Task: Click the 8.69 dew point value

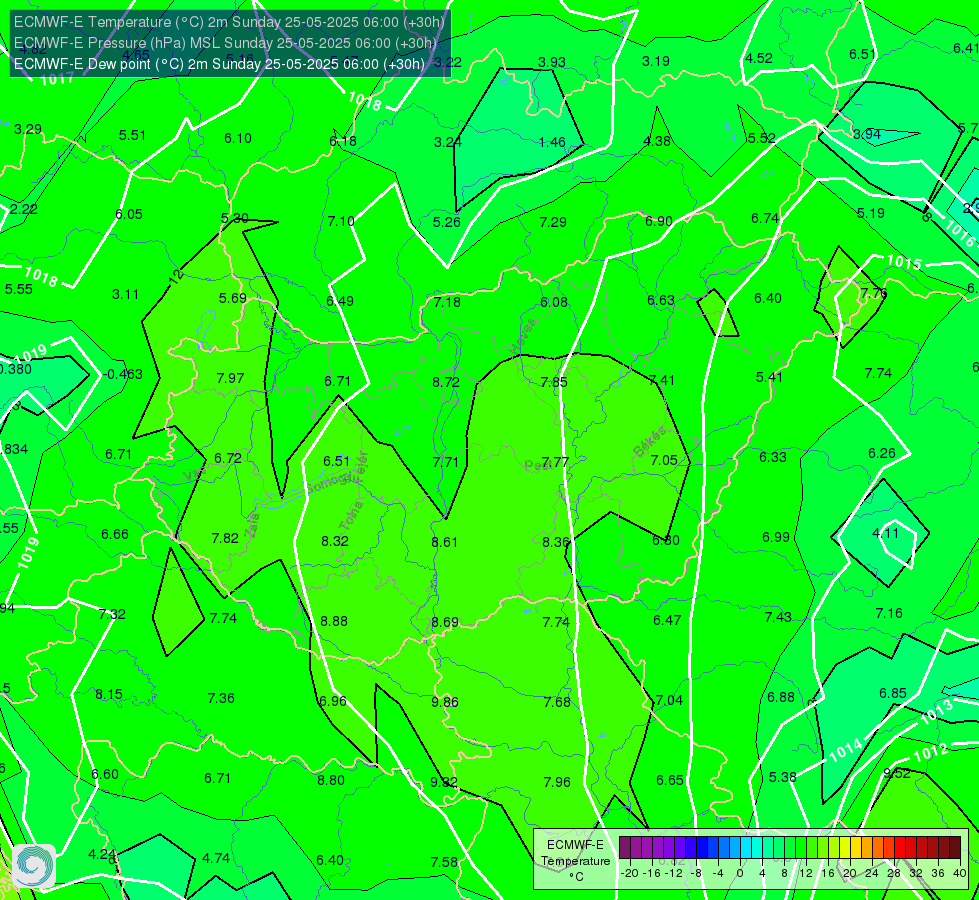Action: (445, 623)
